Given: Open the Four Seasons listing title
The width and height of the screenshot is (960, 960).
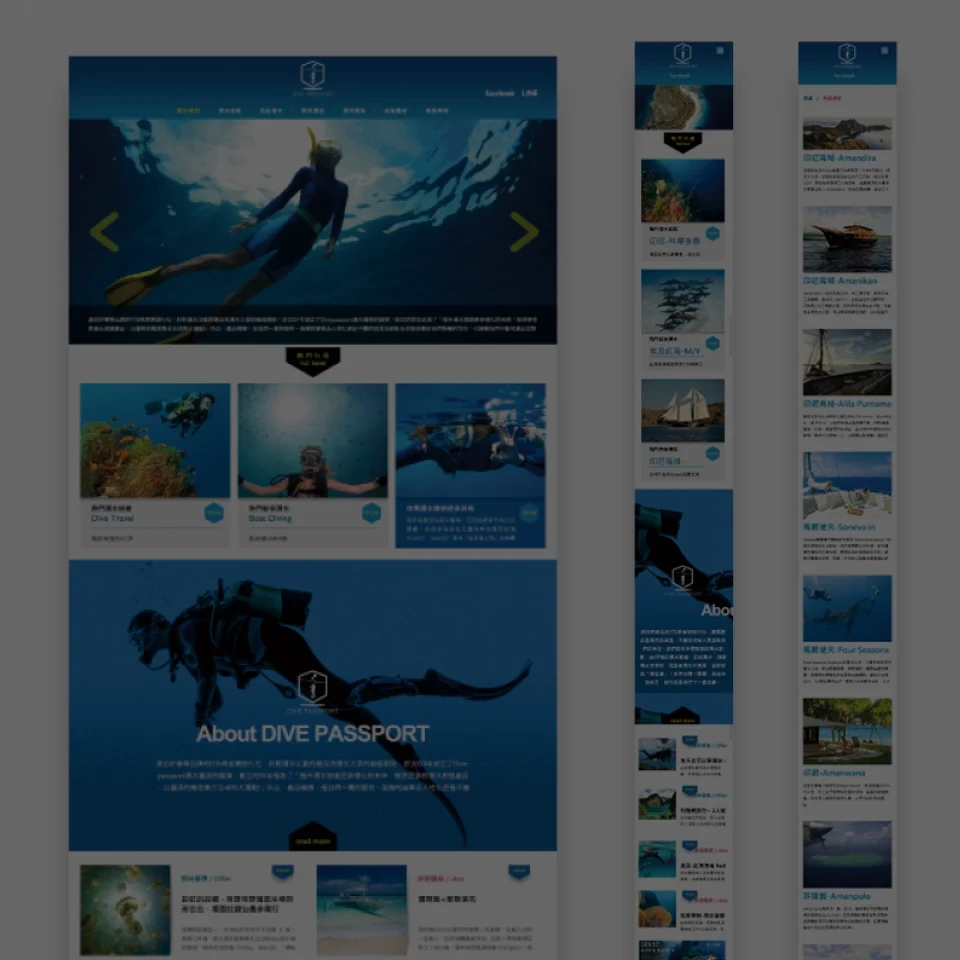Looking at the screenshot, I should tap(846, 650).
